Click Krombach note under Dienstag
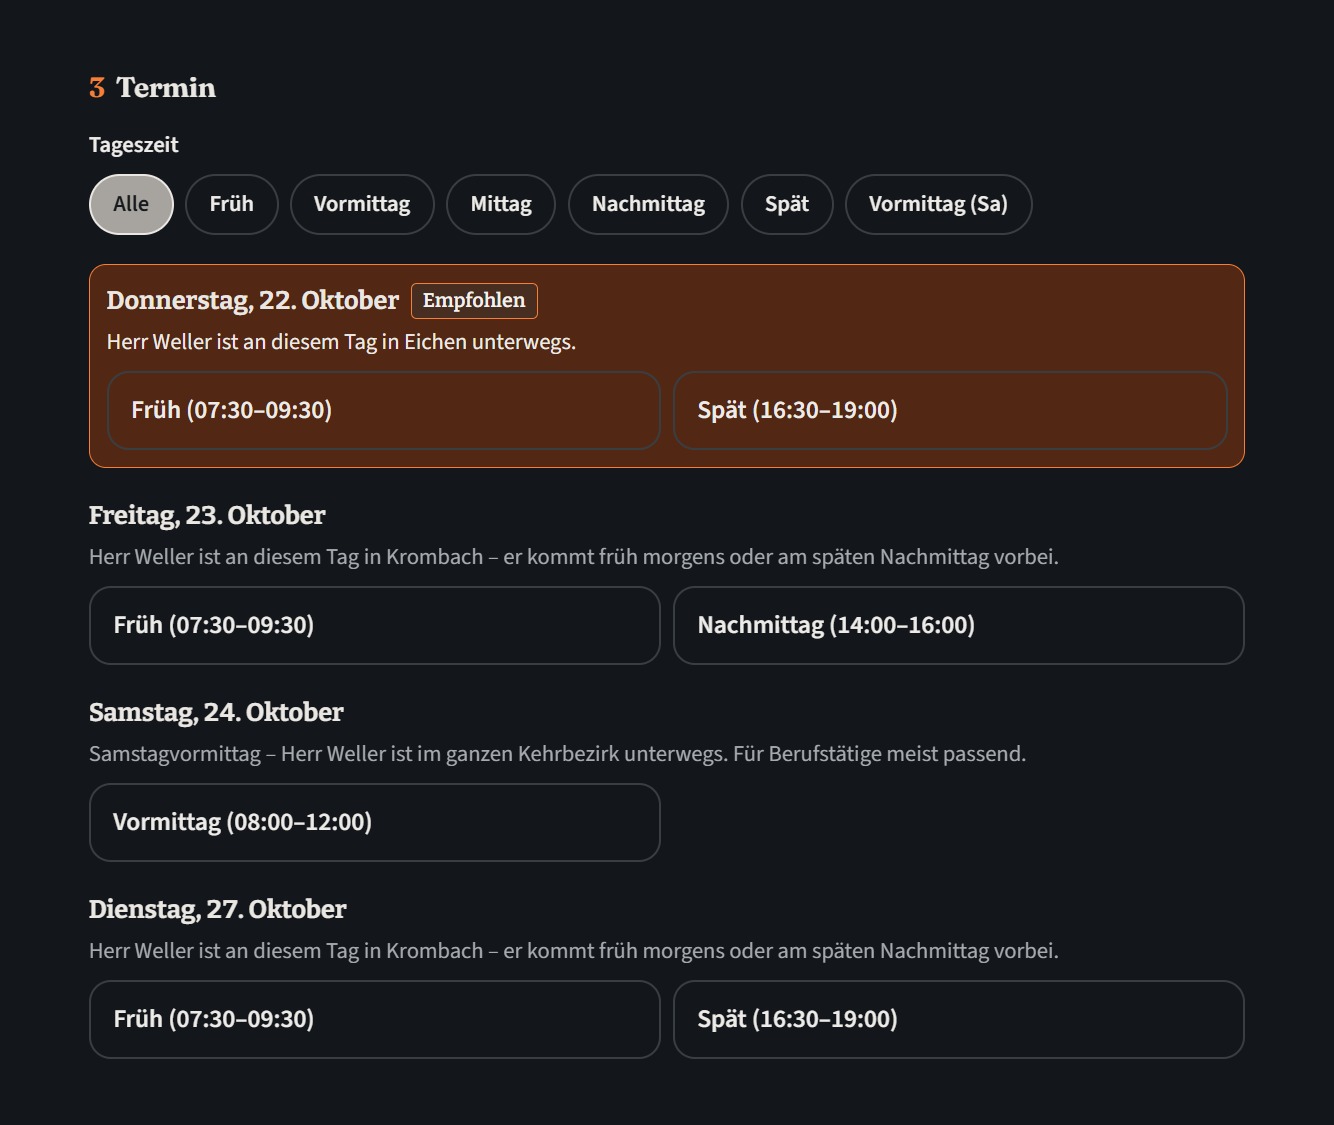This screenshot has height=1125, width=1334. (573, 951)
